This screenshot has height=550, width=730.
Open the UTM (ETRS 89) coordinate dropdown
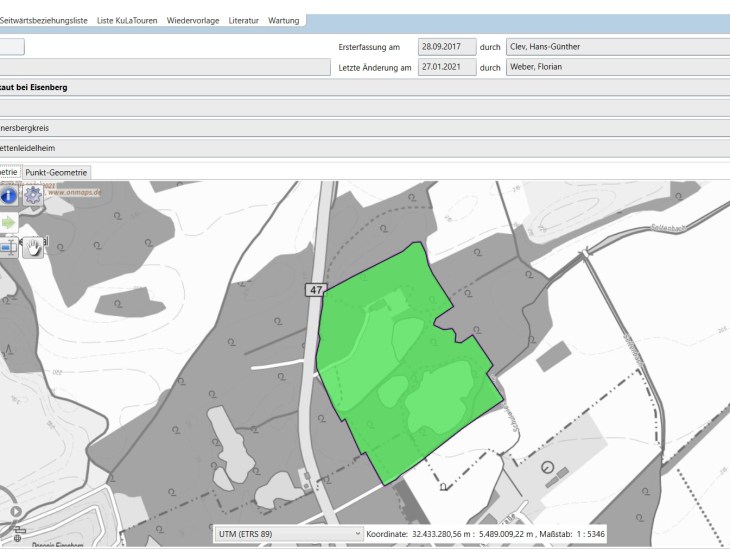(x=289, y=534)
